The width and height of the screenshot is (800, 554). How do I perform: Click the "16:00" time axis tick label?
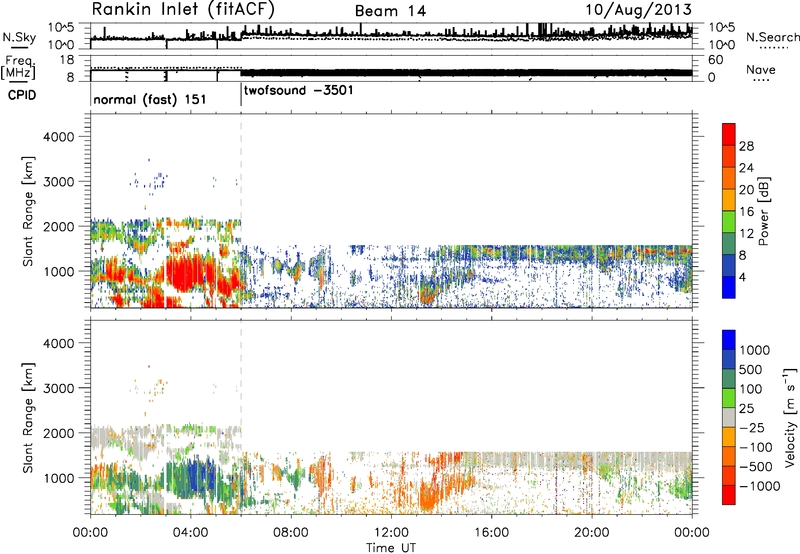tap(491, 533)
